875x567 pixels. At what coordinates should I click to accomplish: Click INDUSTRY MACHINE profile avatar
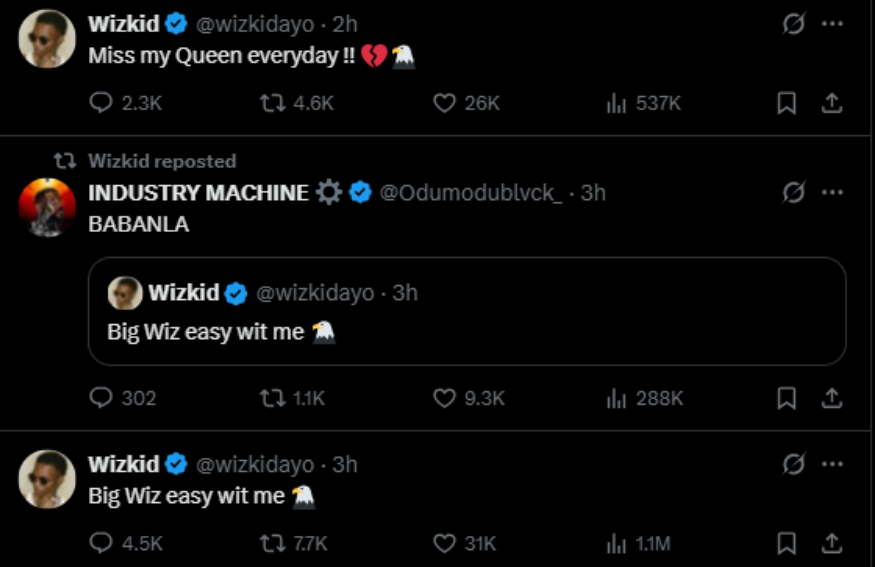point(47,208)
